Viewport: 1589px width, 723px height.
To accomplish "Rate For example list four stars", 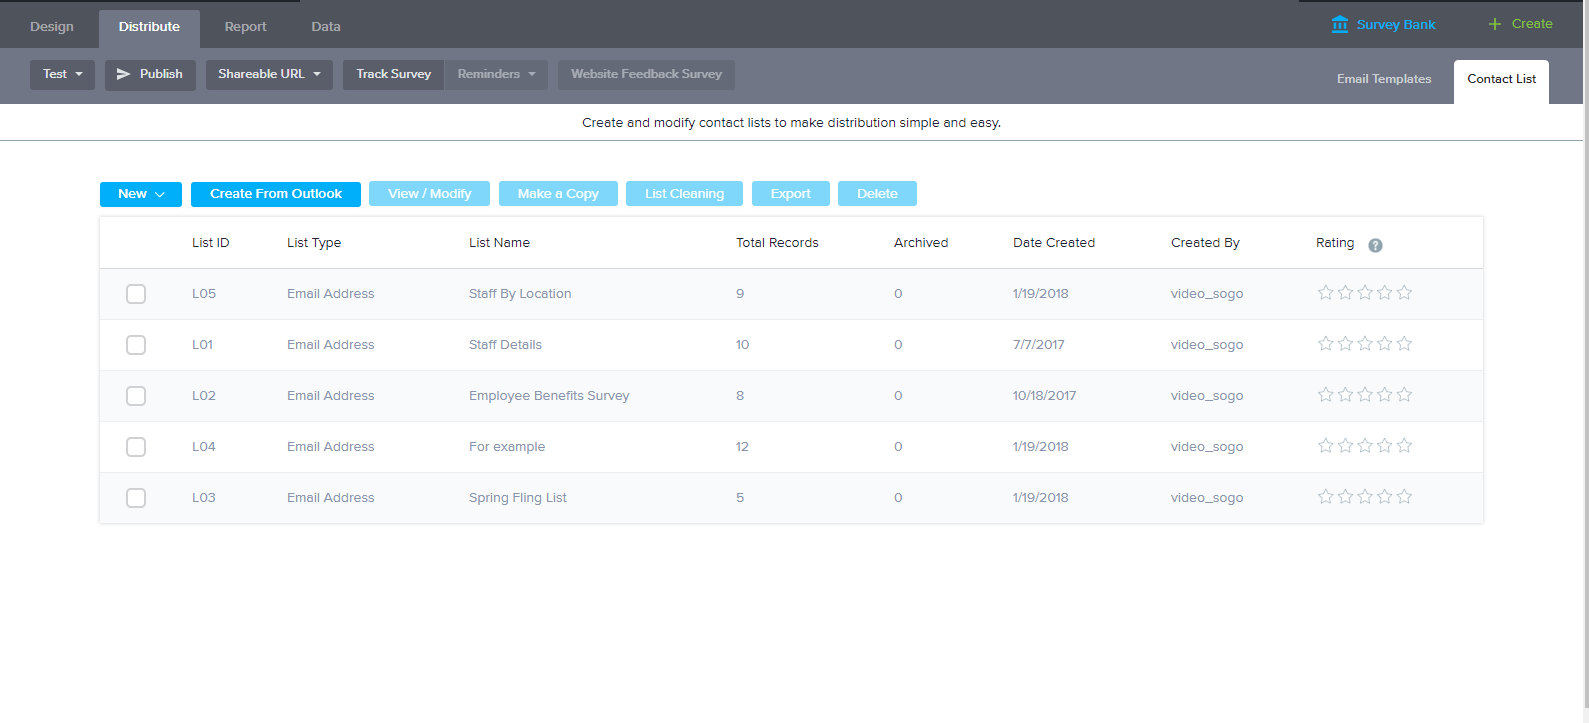I will pyautogui.click(x=1385, y=446).
